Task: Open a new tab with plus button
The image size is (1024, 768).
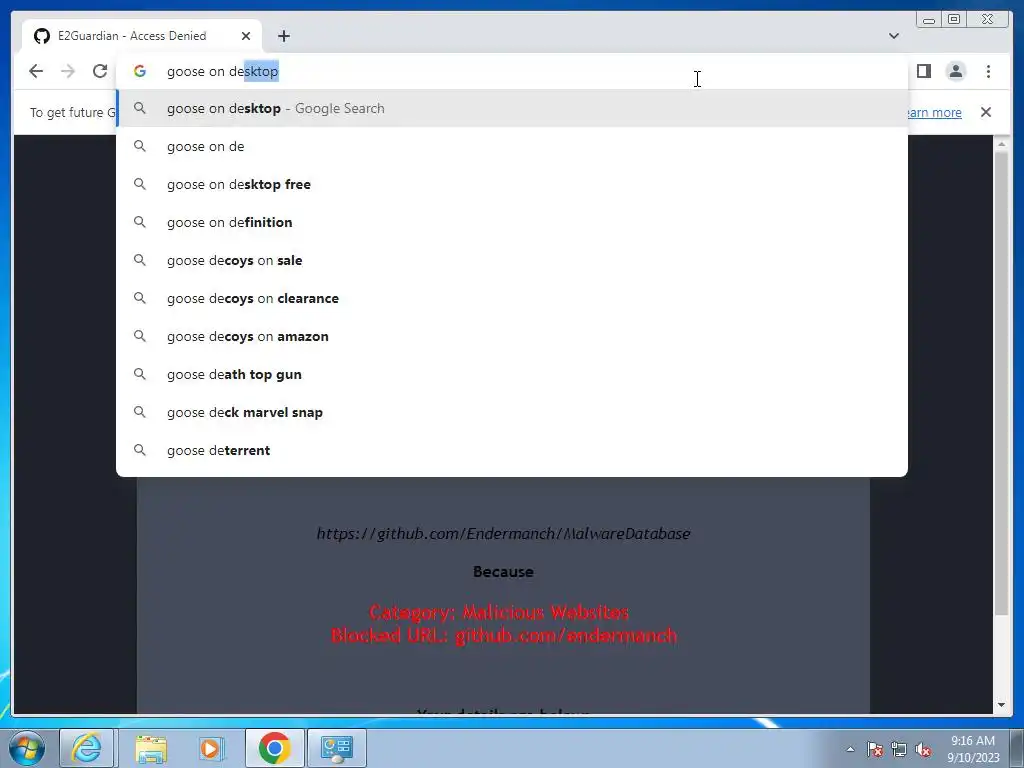Action: pos(283,36)
